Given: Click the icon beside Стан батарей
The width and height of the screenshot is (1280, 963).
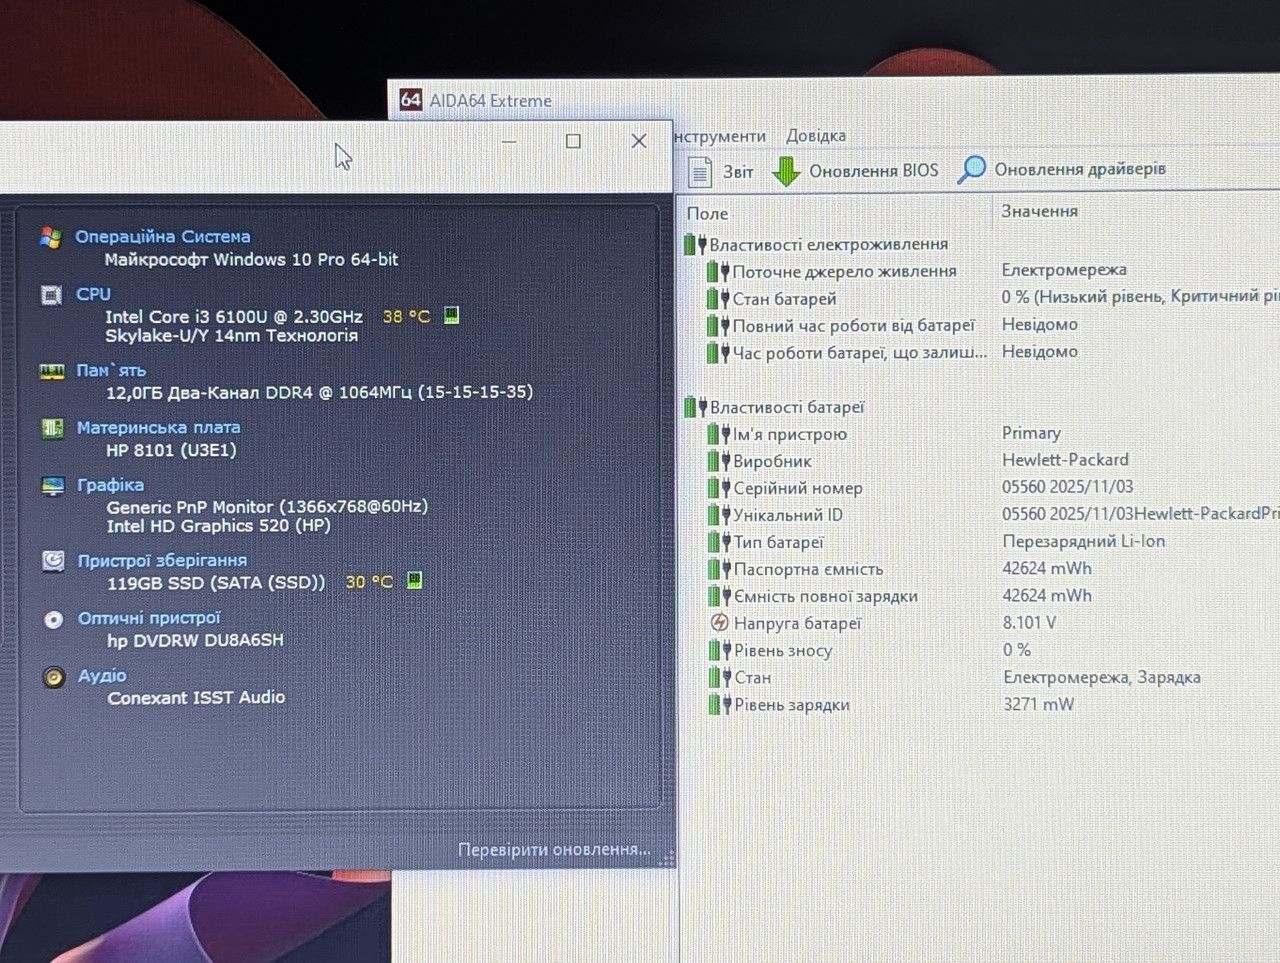Looking at the screenshot, I should click(718, 298).
